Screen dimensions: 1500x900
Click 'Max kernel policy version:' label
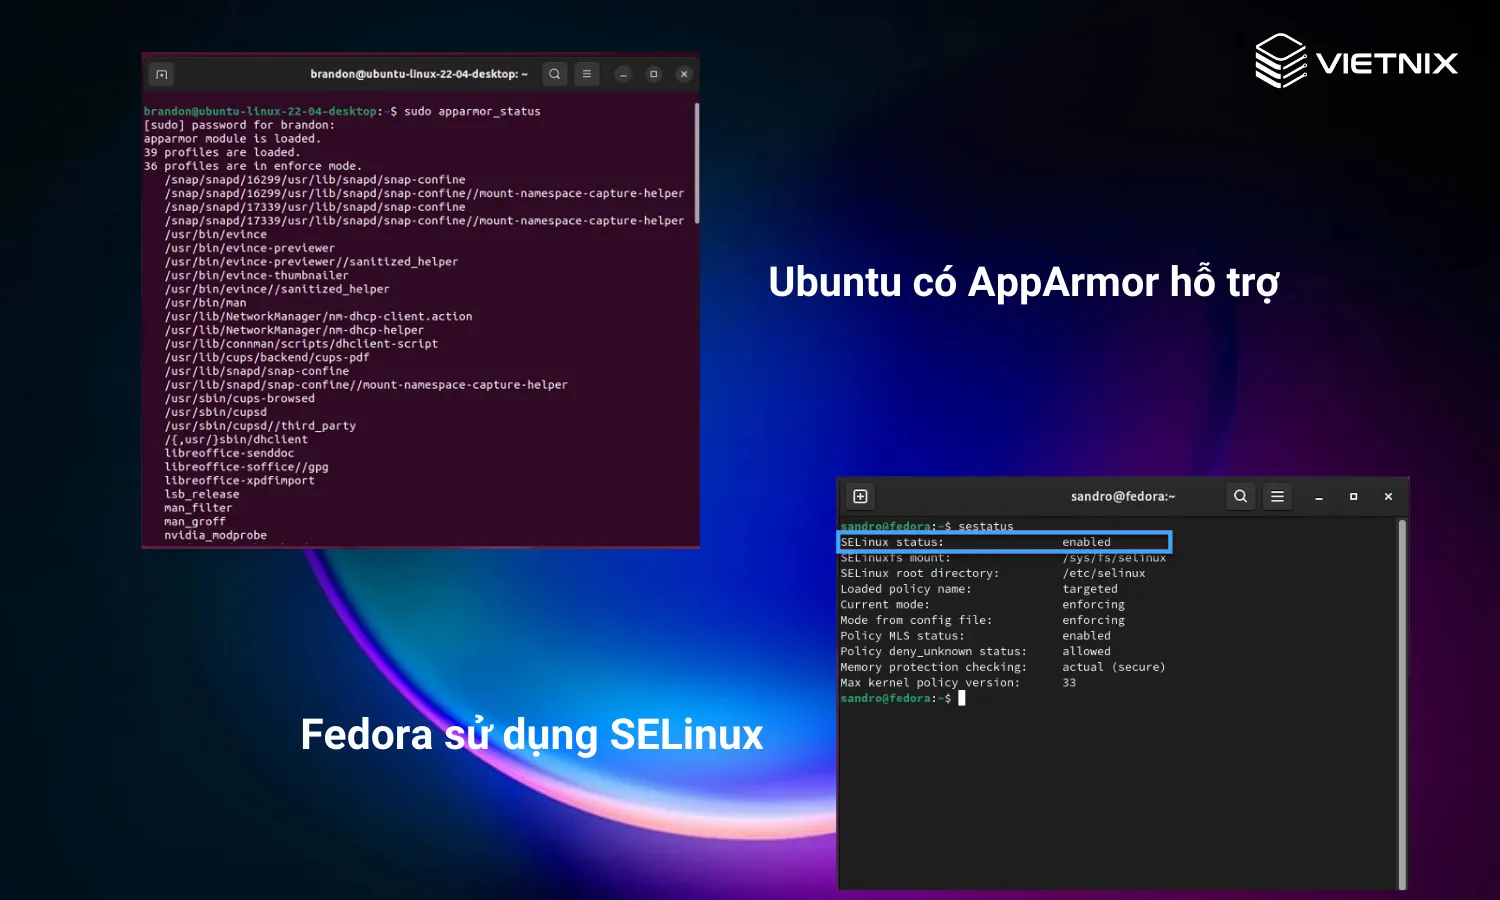pyautogui.click(x=930, y=683)
